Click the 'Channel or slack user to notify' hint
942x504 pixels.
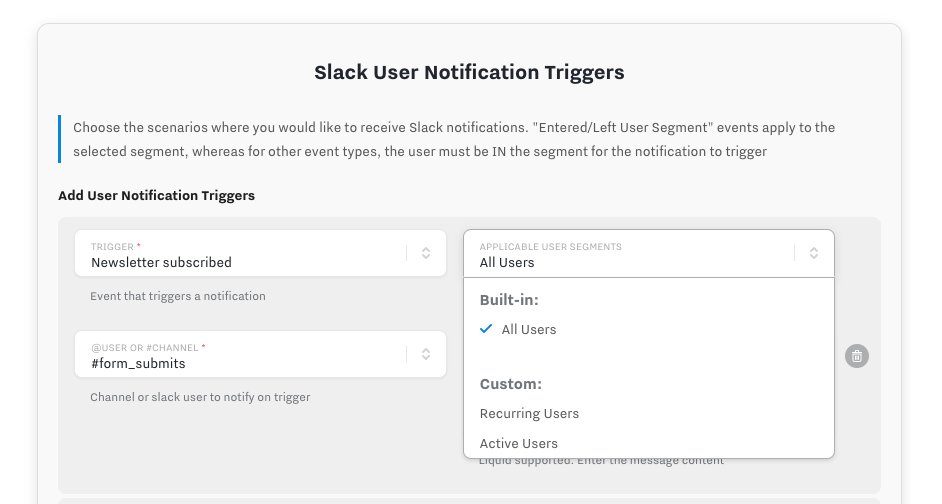(200, 397)
